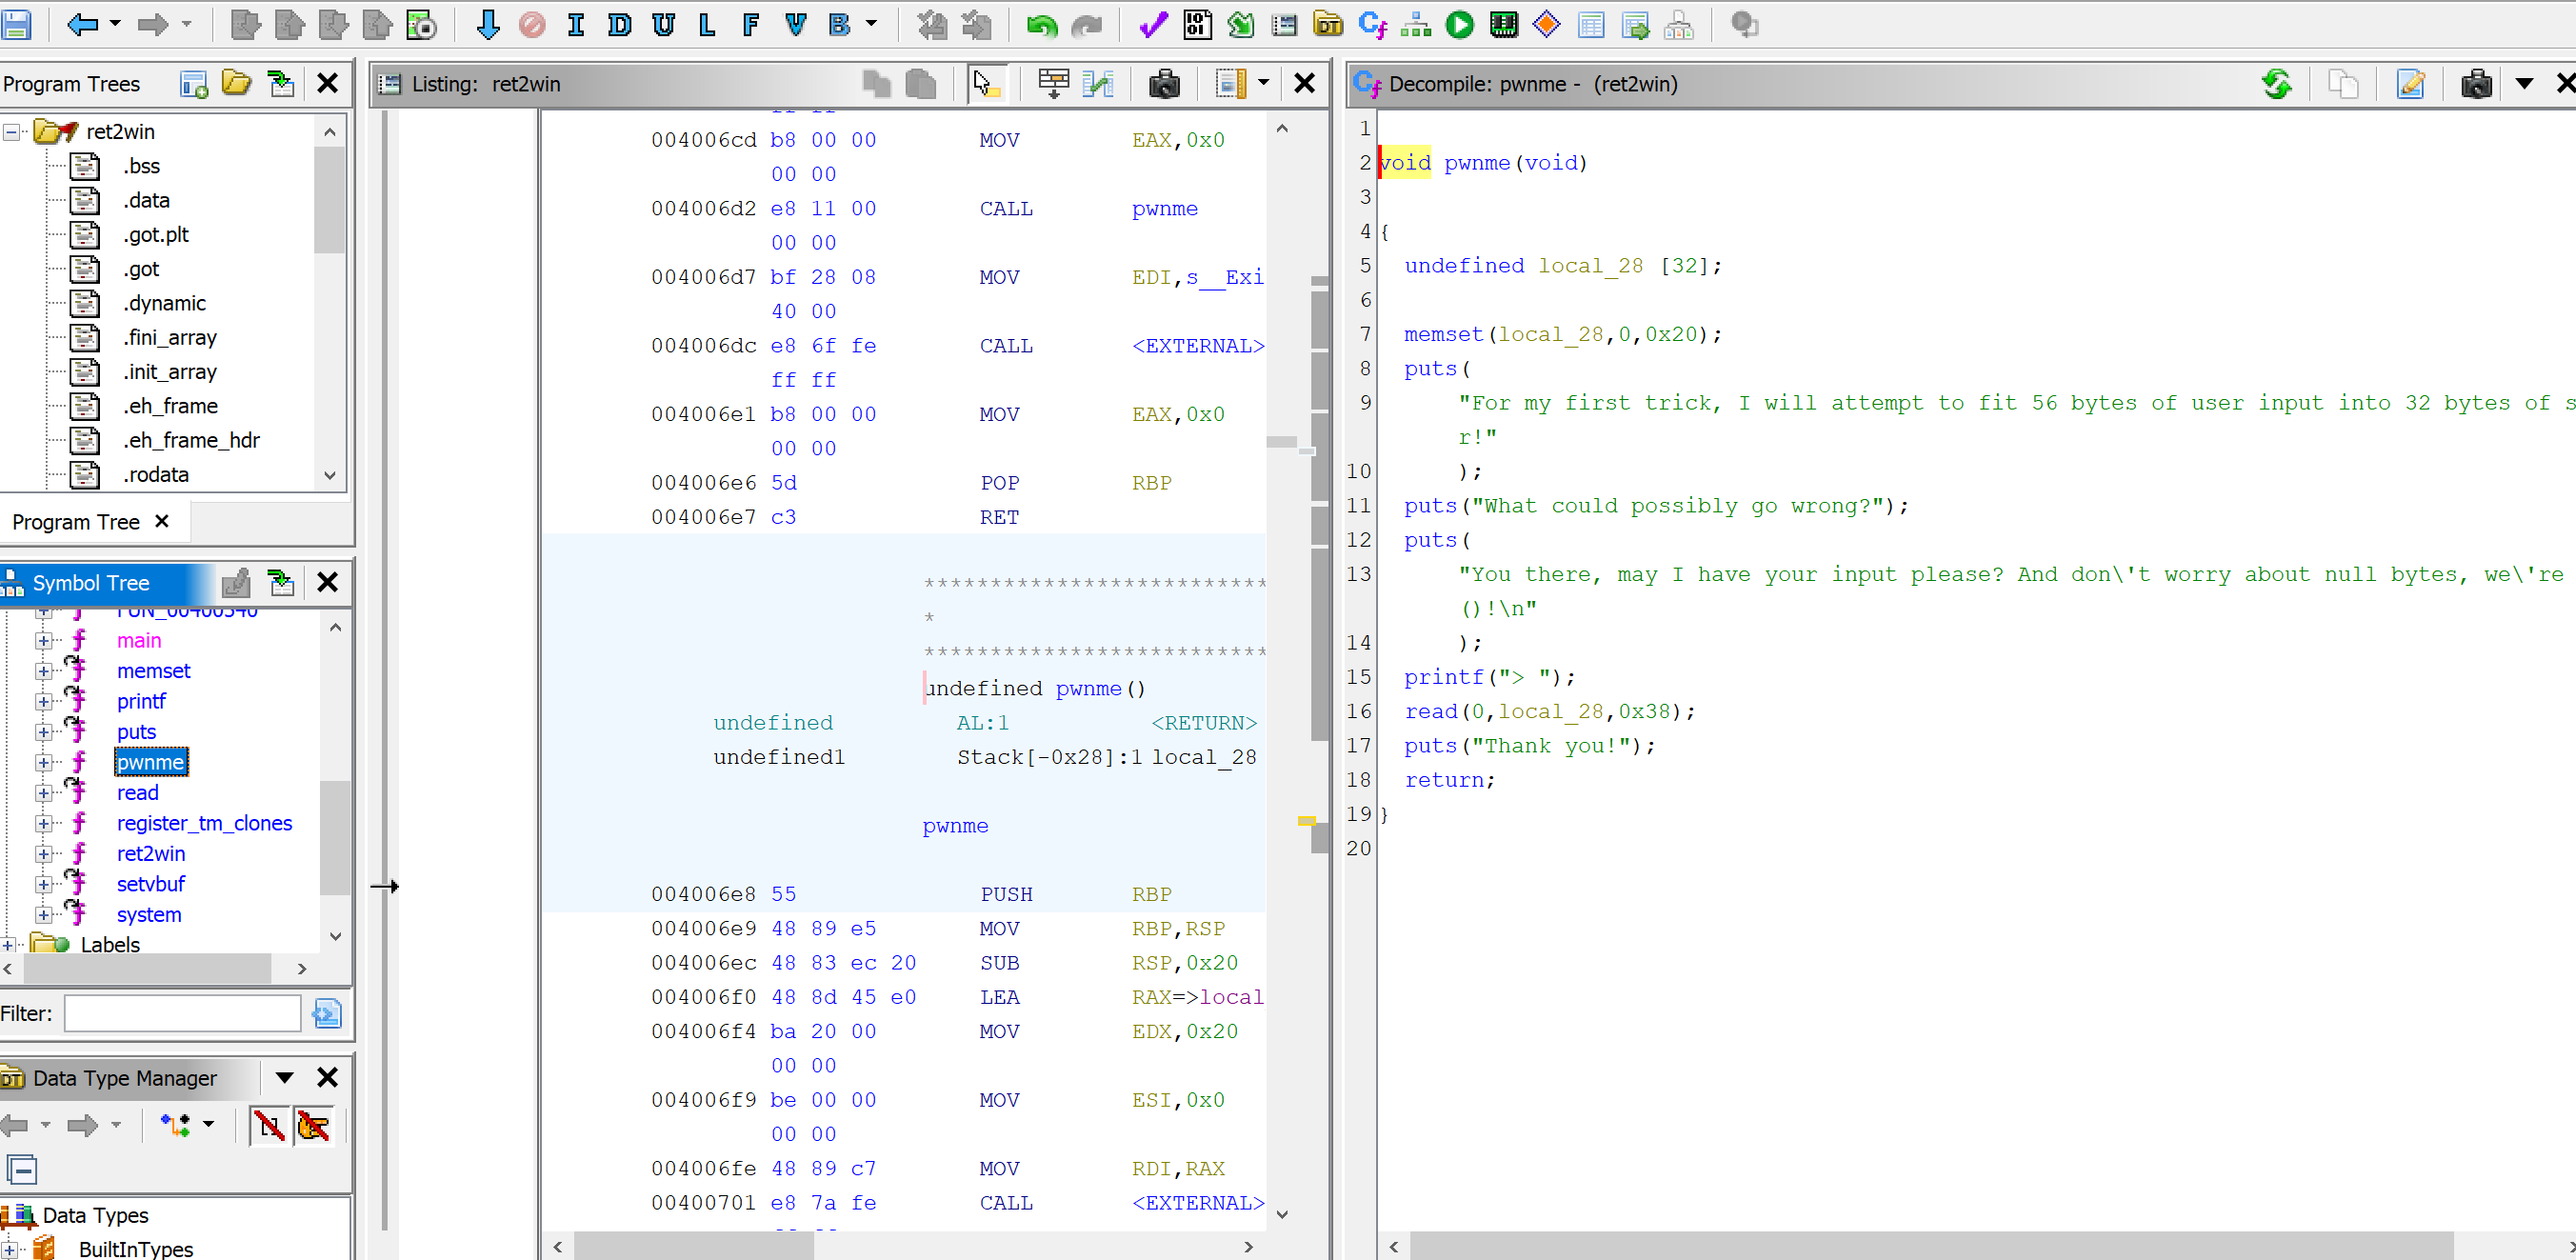This screenshot has height=1260, width=2576.
Task: Open folder icon in Program Trees header
Action: [x=237, y=83]
